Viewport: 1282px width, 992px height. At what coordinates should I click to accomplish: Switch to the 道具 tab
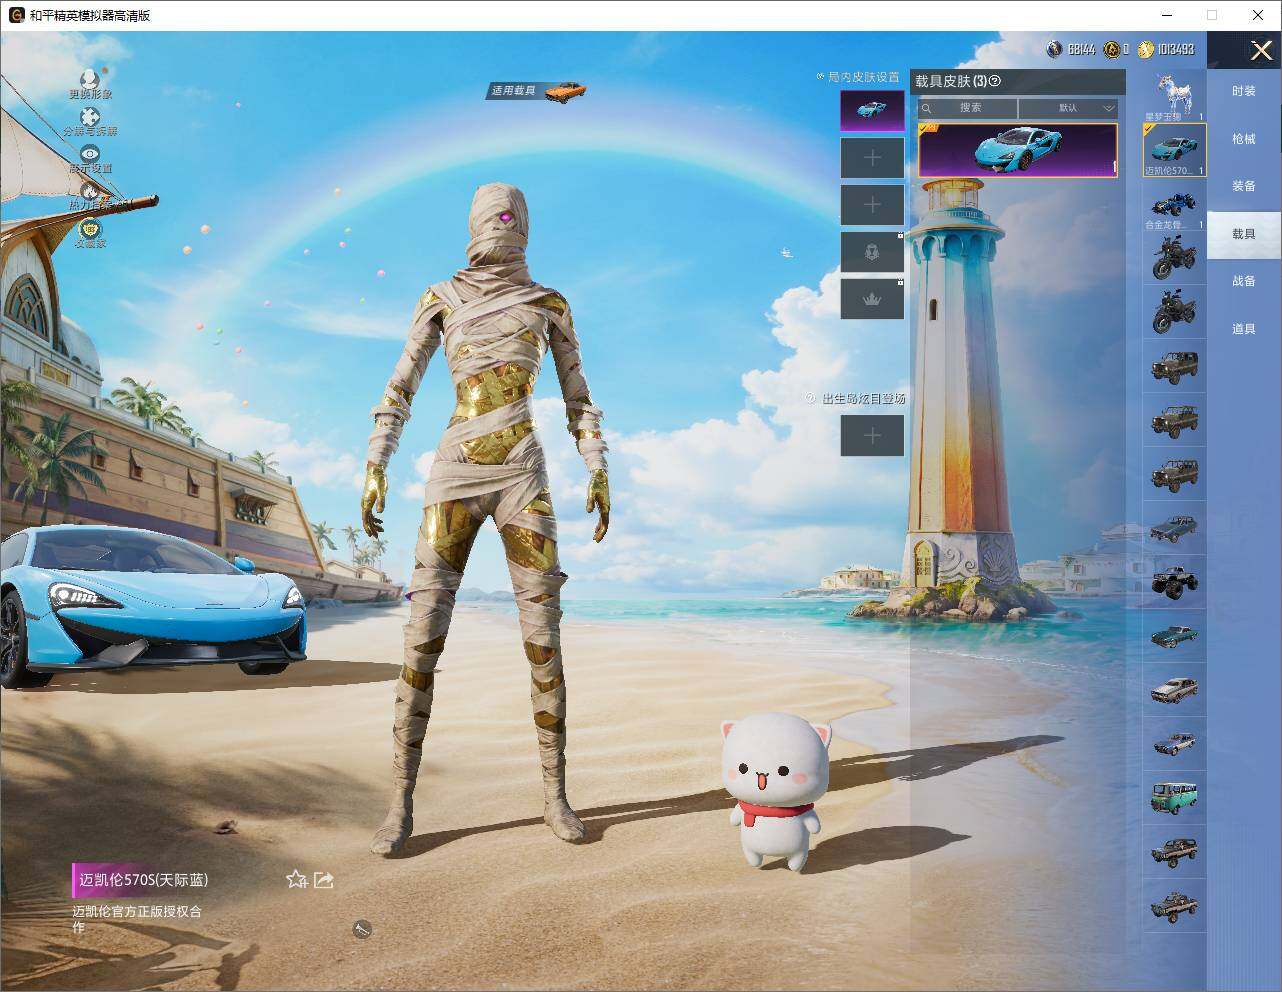1243,329
